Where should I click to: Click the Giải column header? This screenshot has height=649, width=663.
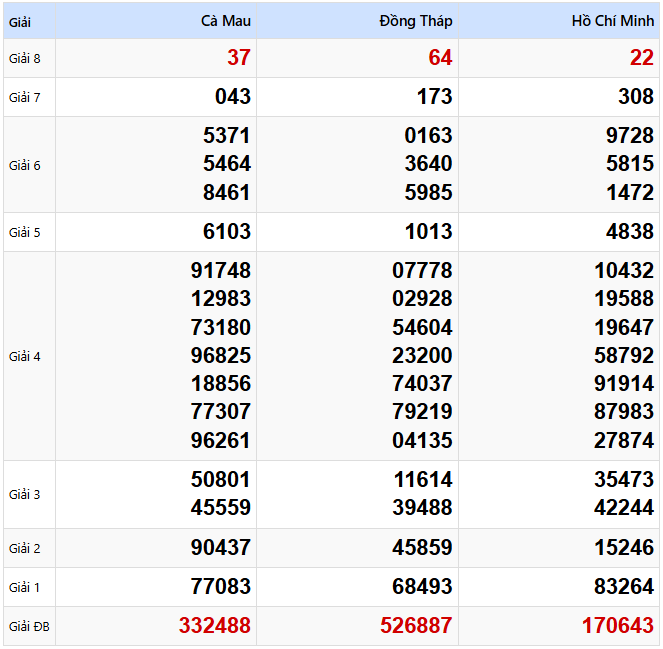[x=21, y=21]
